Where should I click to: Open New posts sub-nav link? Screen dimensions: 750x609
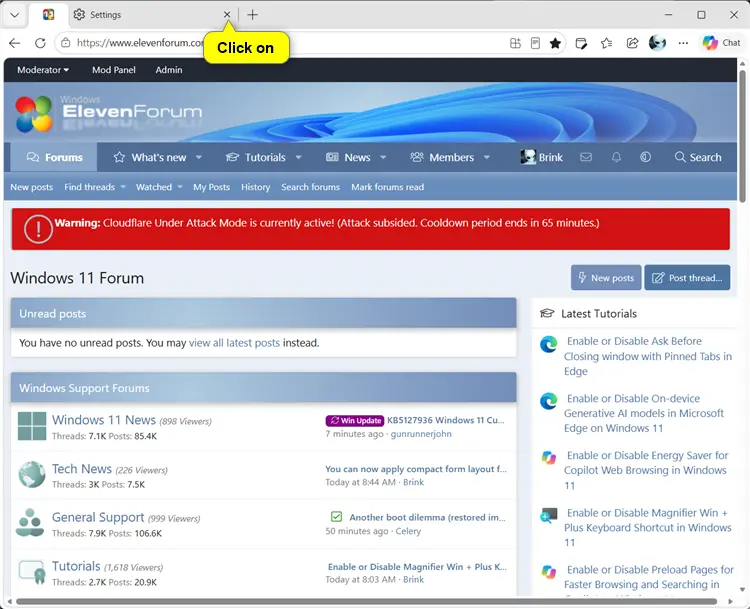(x=32, y=187)
